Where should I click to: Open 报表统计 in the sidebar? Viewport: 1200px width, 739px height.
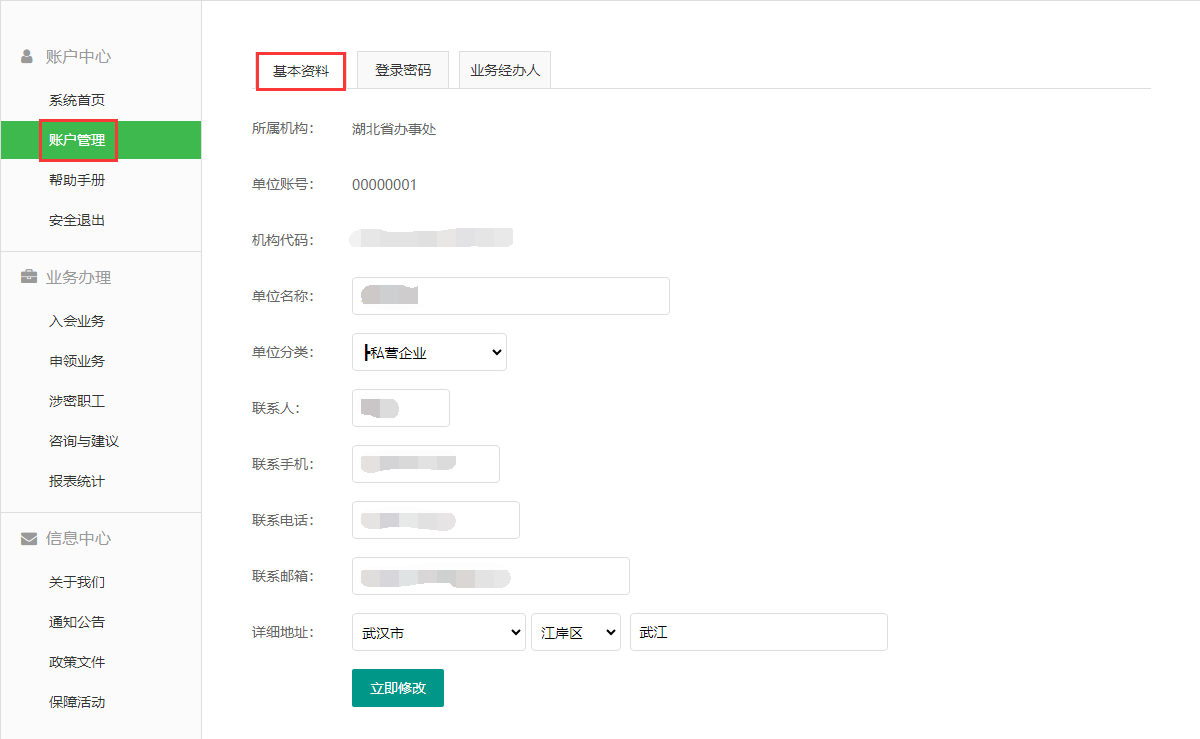pyautogui.click(x=77, y=481)
